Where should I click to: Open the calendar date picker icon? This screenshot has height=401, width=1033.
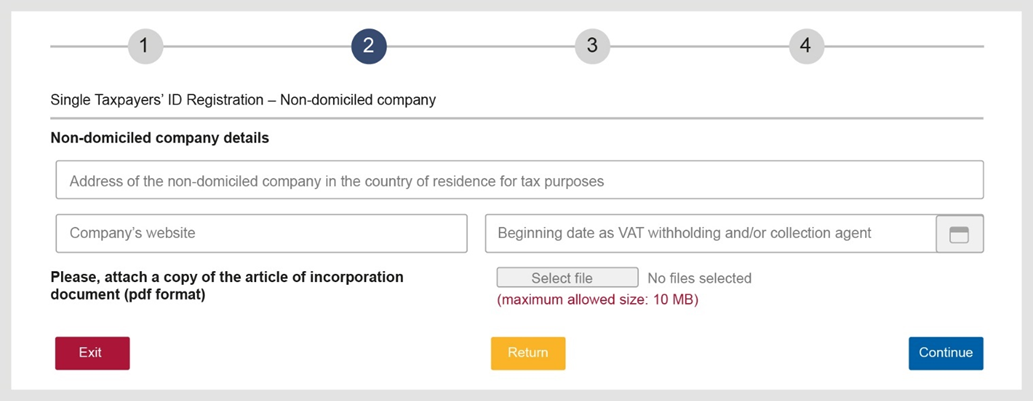click(x=959, y=234)
